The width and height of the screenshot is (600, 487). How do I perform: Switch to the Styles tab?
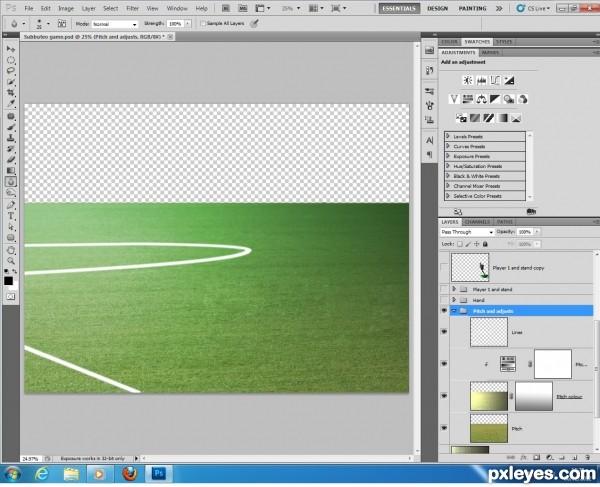[x=504, y=42]
